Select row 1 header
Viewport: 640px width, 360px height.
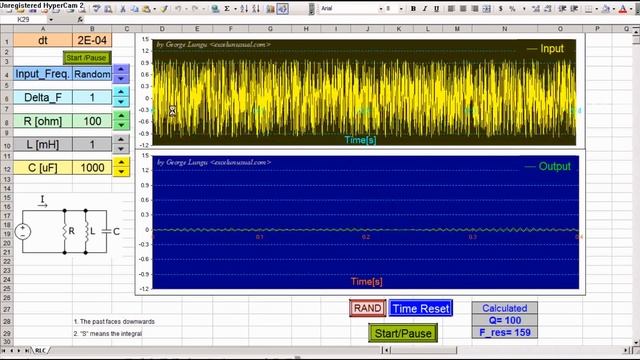point(7,40)
